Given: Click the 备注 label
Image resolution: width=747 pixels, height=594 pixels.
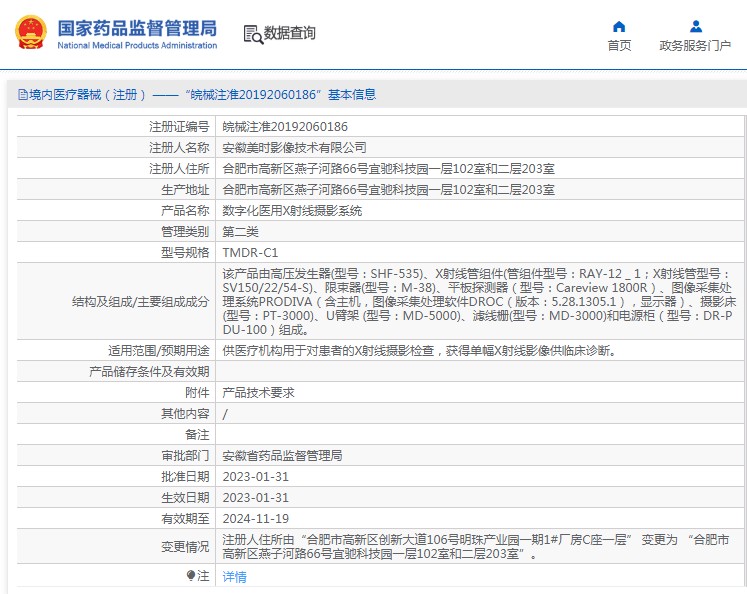Looking at the screenshot, I should (197, 434).
